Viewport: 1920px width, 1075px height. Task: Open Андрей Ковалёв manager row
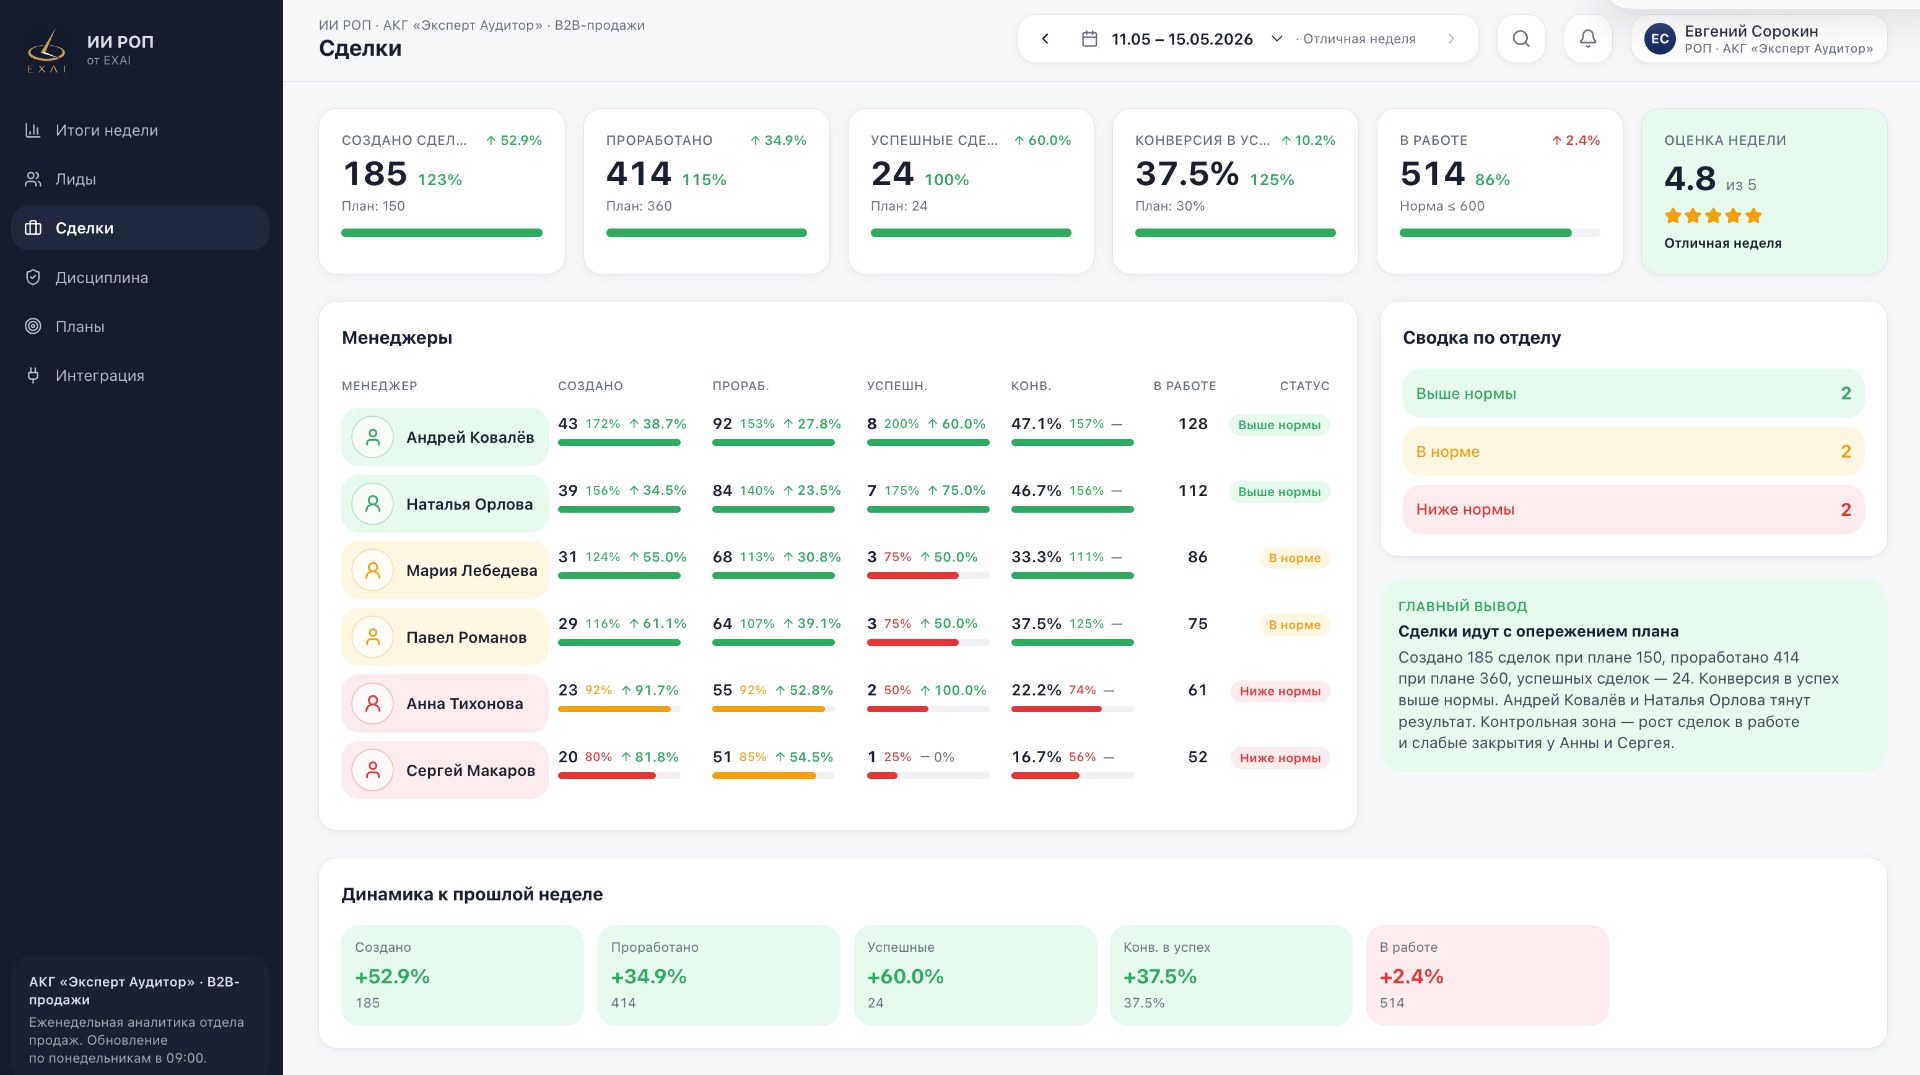point(838,437)
